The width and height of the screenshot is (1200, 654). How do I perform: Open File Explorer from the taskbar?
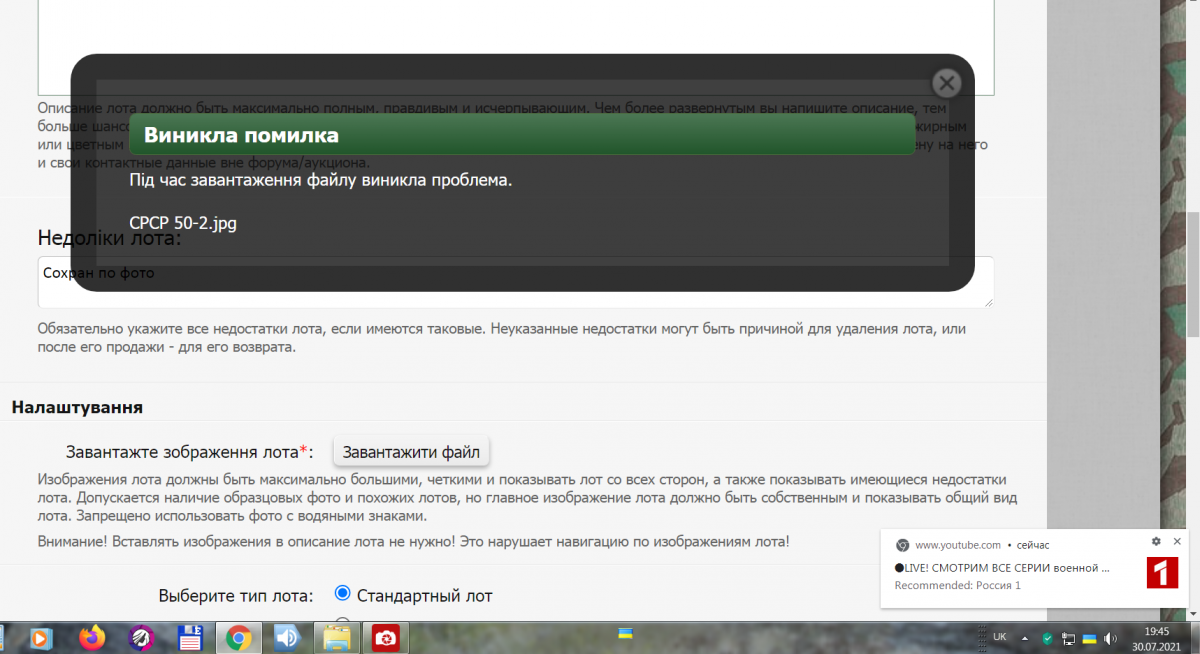[x=336, y=638]
